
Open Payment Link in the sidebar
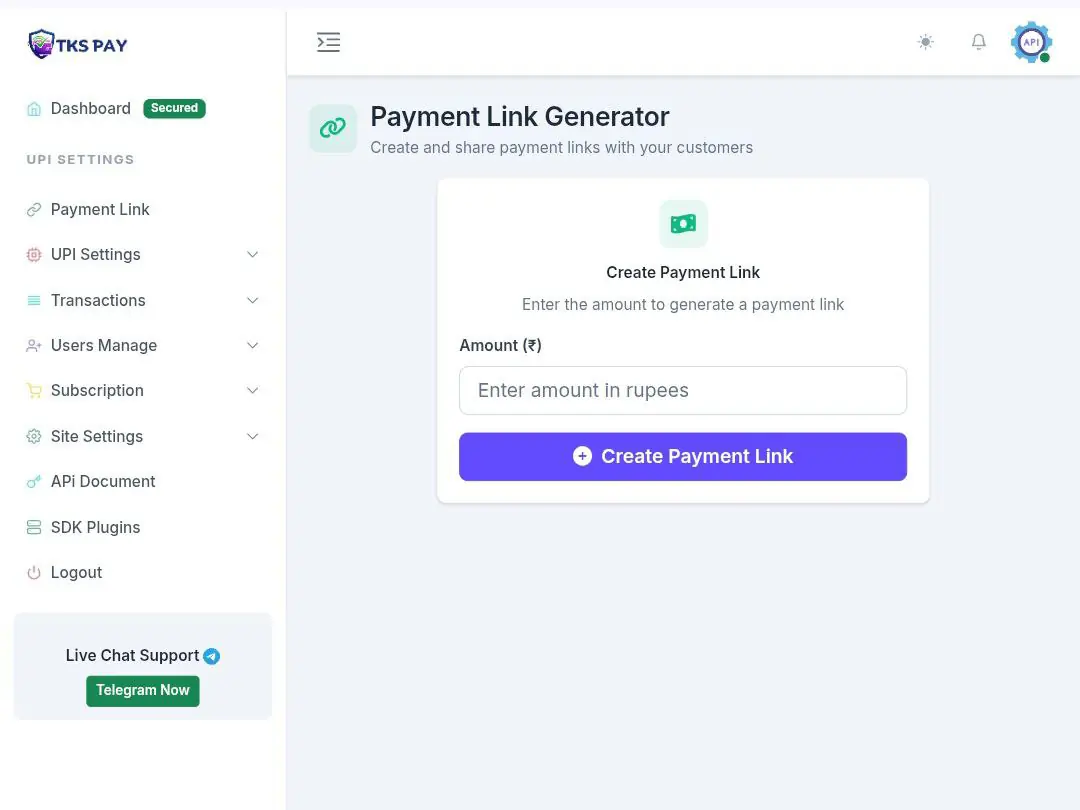[100, 210]
